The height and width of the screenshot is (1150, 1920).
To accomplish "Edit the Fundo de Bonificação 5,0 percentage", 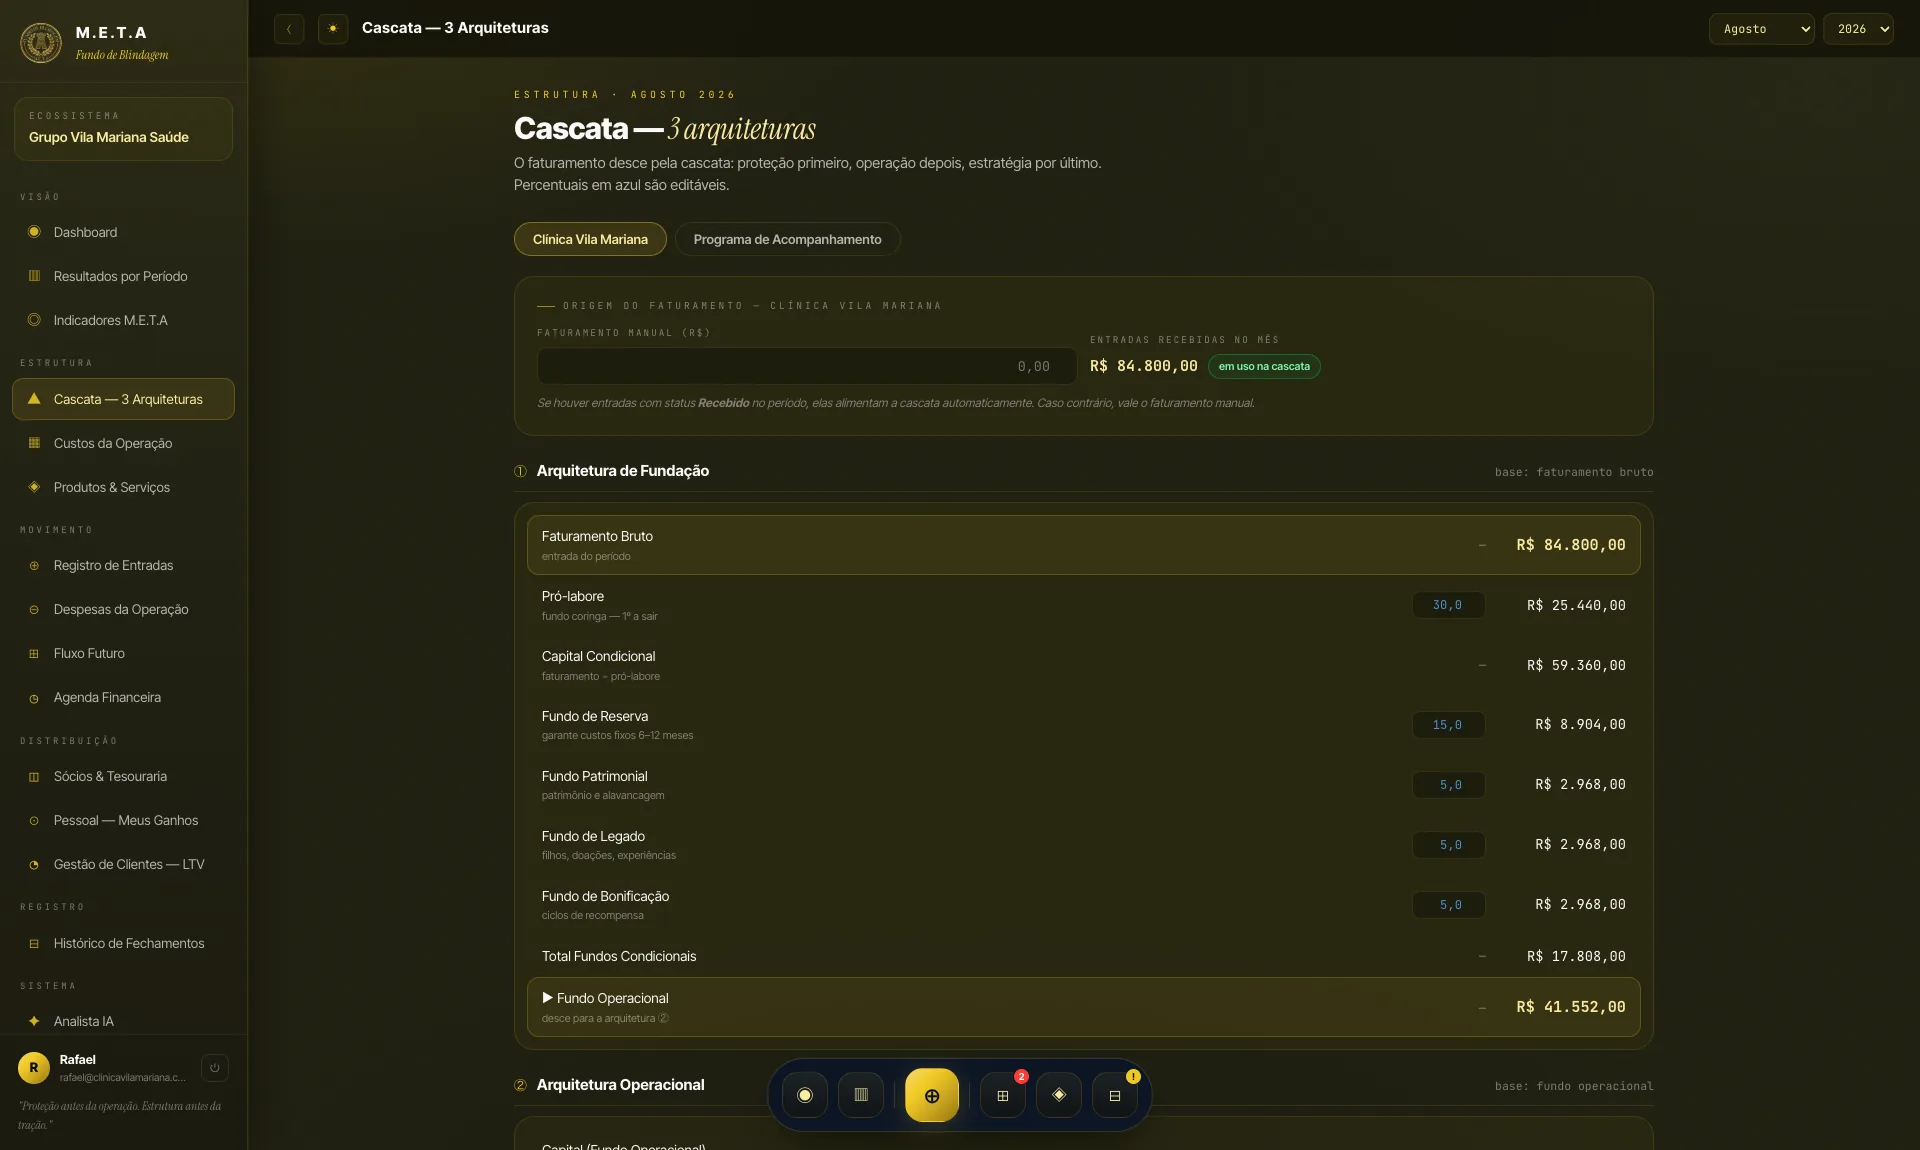I will click(x=1448, y=905).
